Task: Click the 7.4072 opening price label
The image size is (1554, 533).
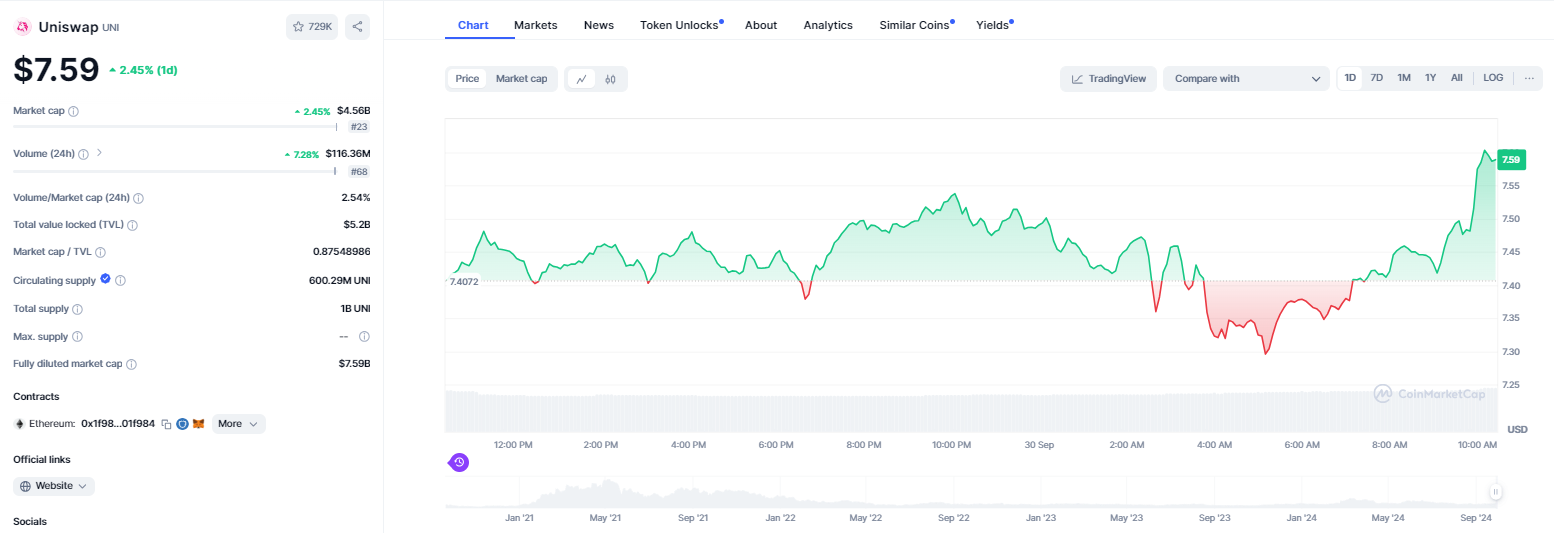Action: coord(464,282)
